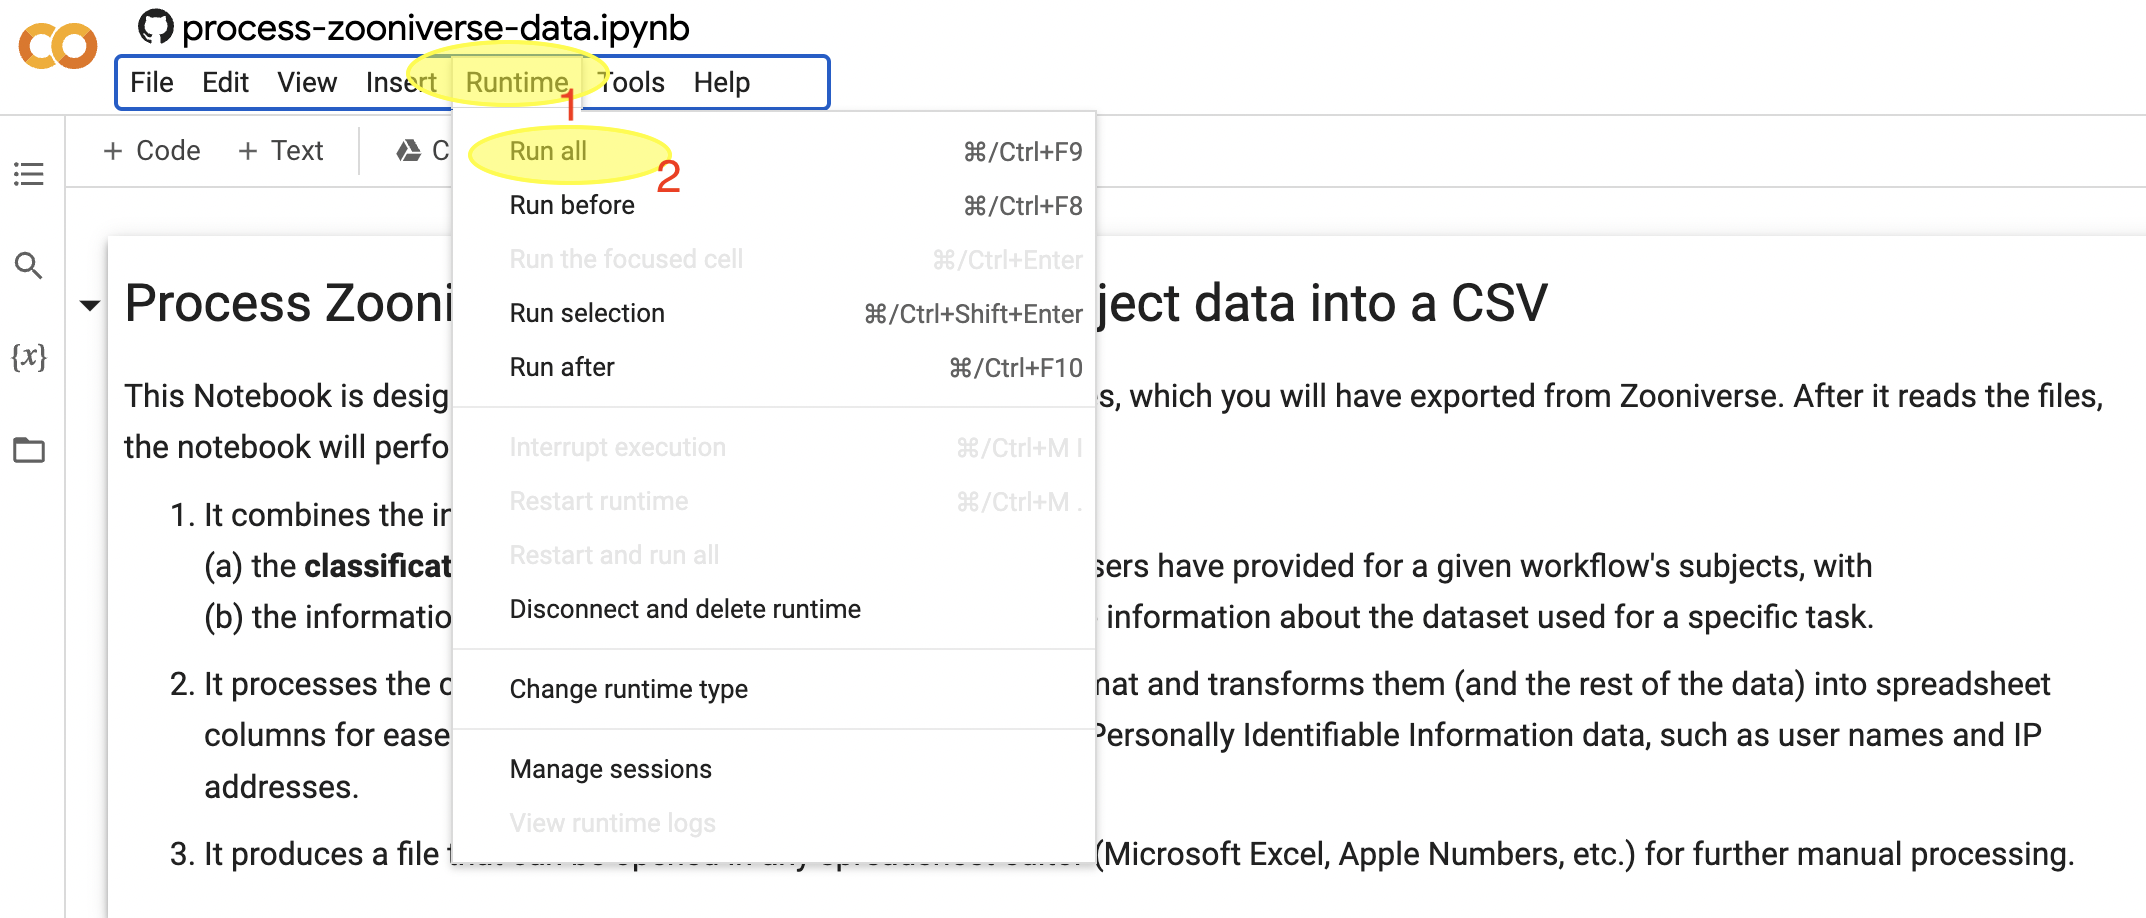Click the GitHub icon beside notebook title
The image size is (2146, 918).
pyautogui.click(x=155, y=27)
